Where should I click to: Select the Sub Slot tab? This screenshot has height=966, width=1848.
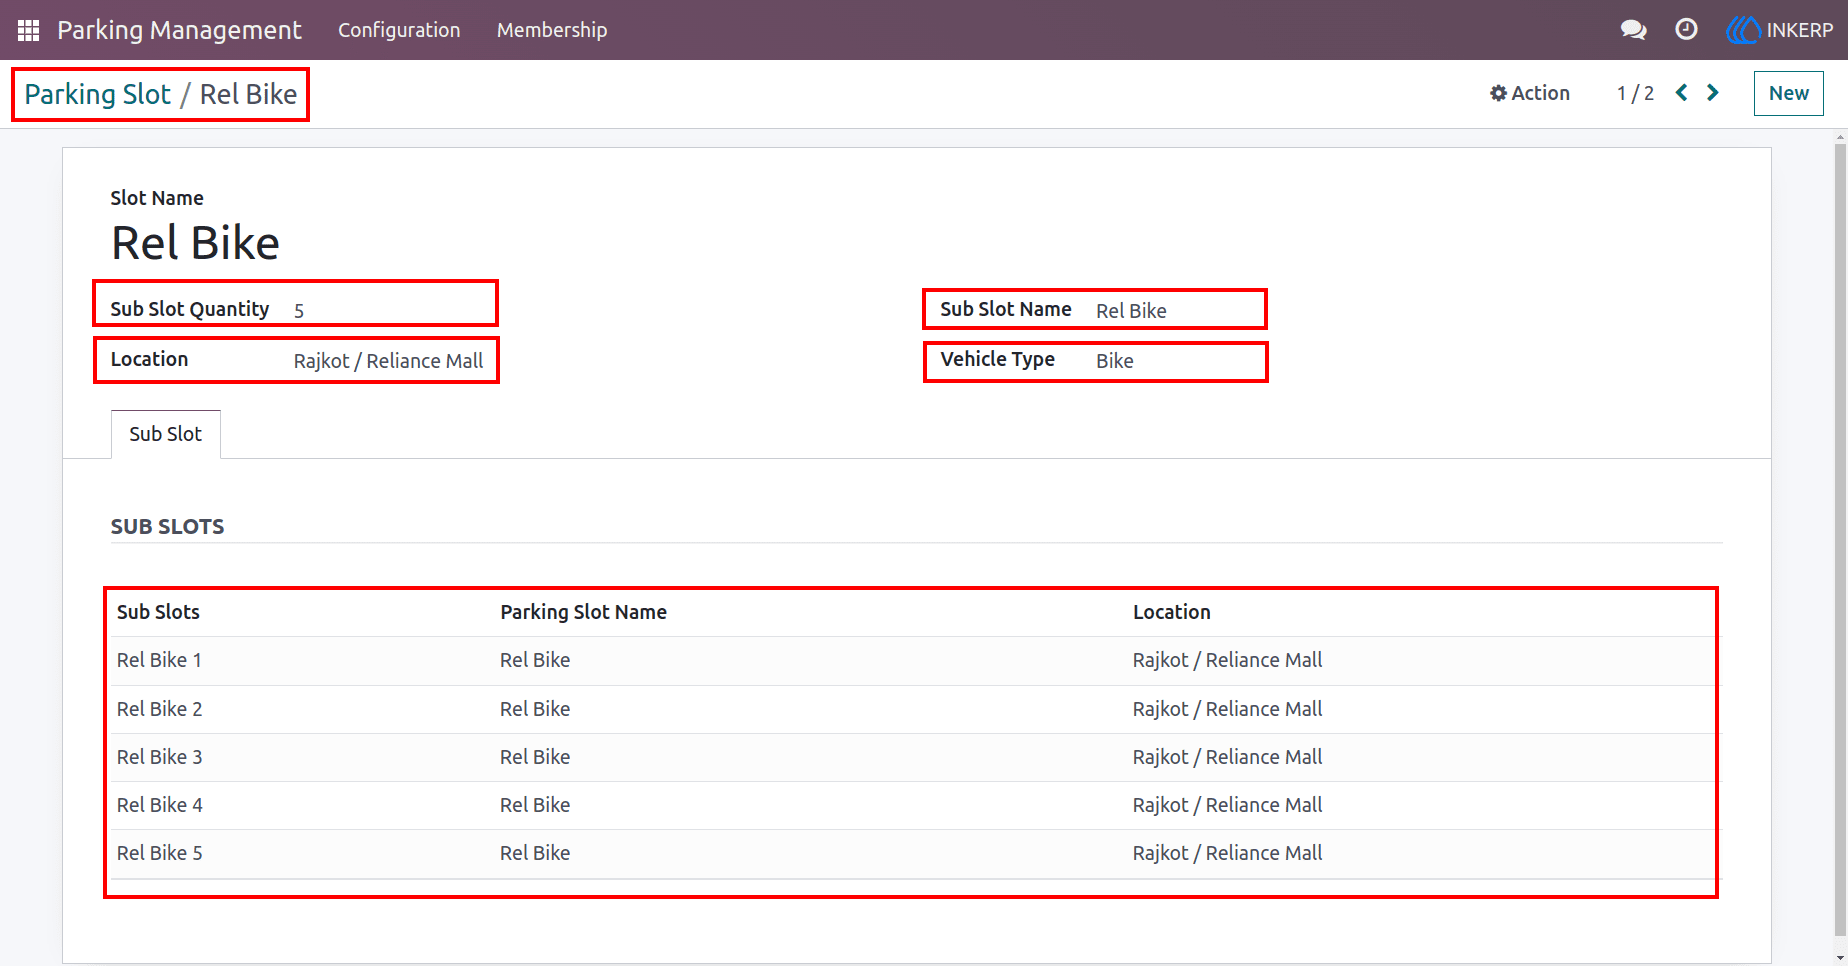166,434
